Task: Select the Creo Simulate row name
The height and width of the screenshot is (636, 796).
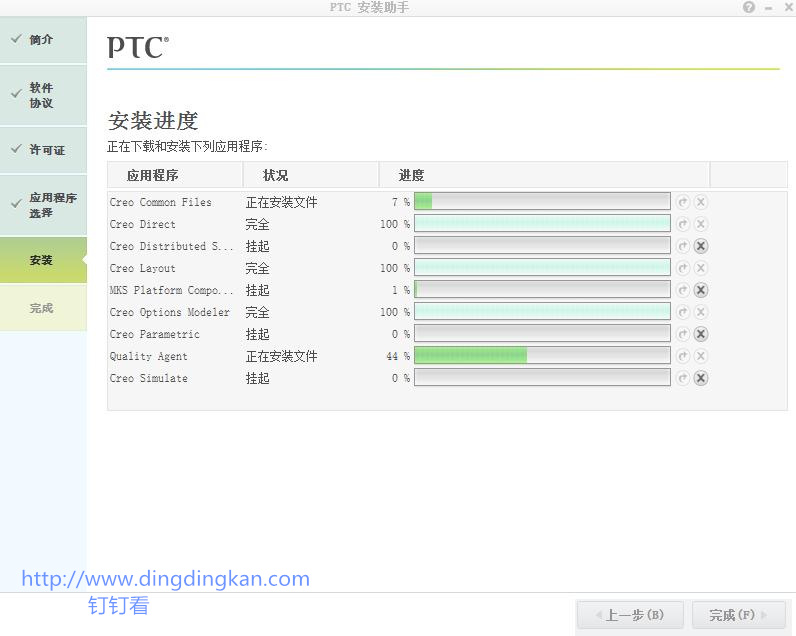Action: coord(149,378)
